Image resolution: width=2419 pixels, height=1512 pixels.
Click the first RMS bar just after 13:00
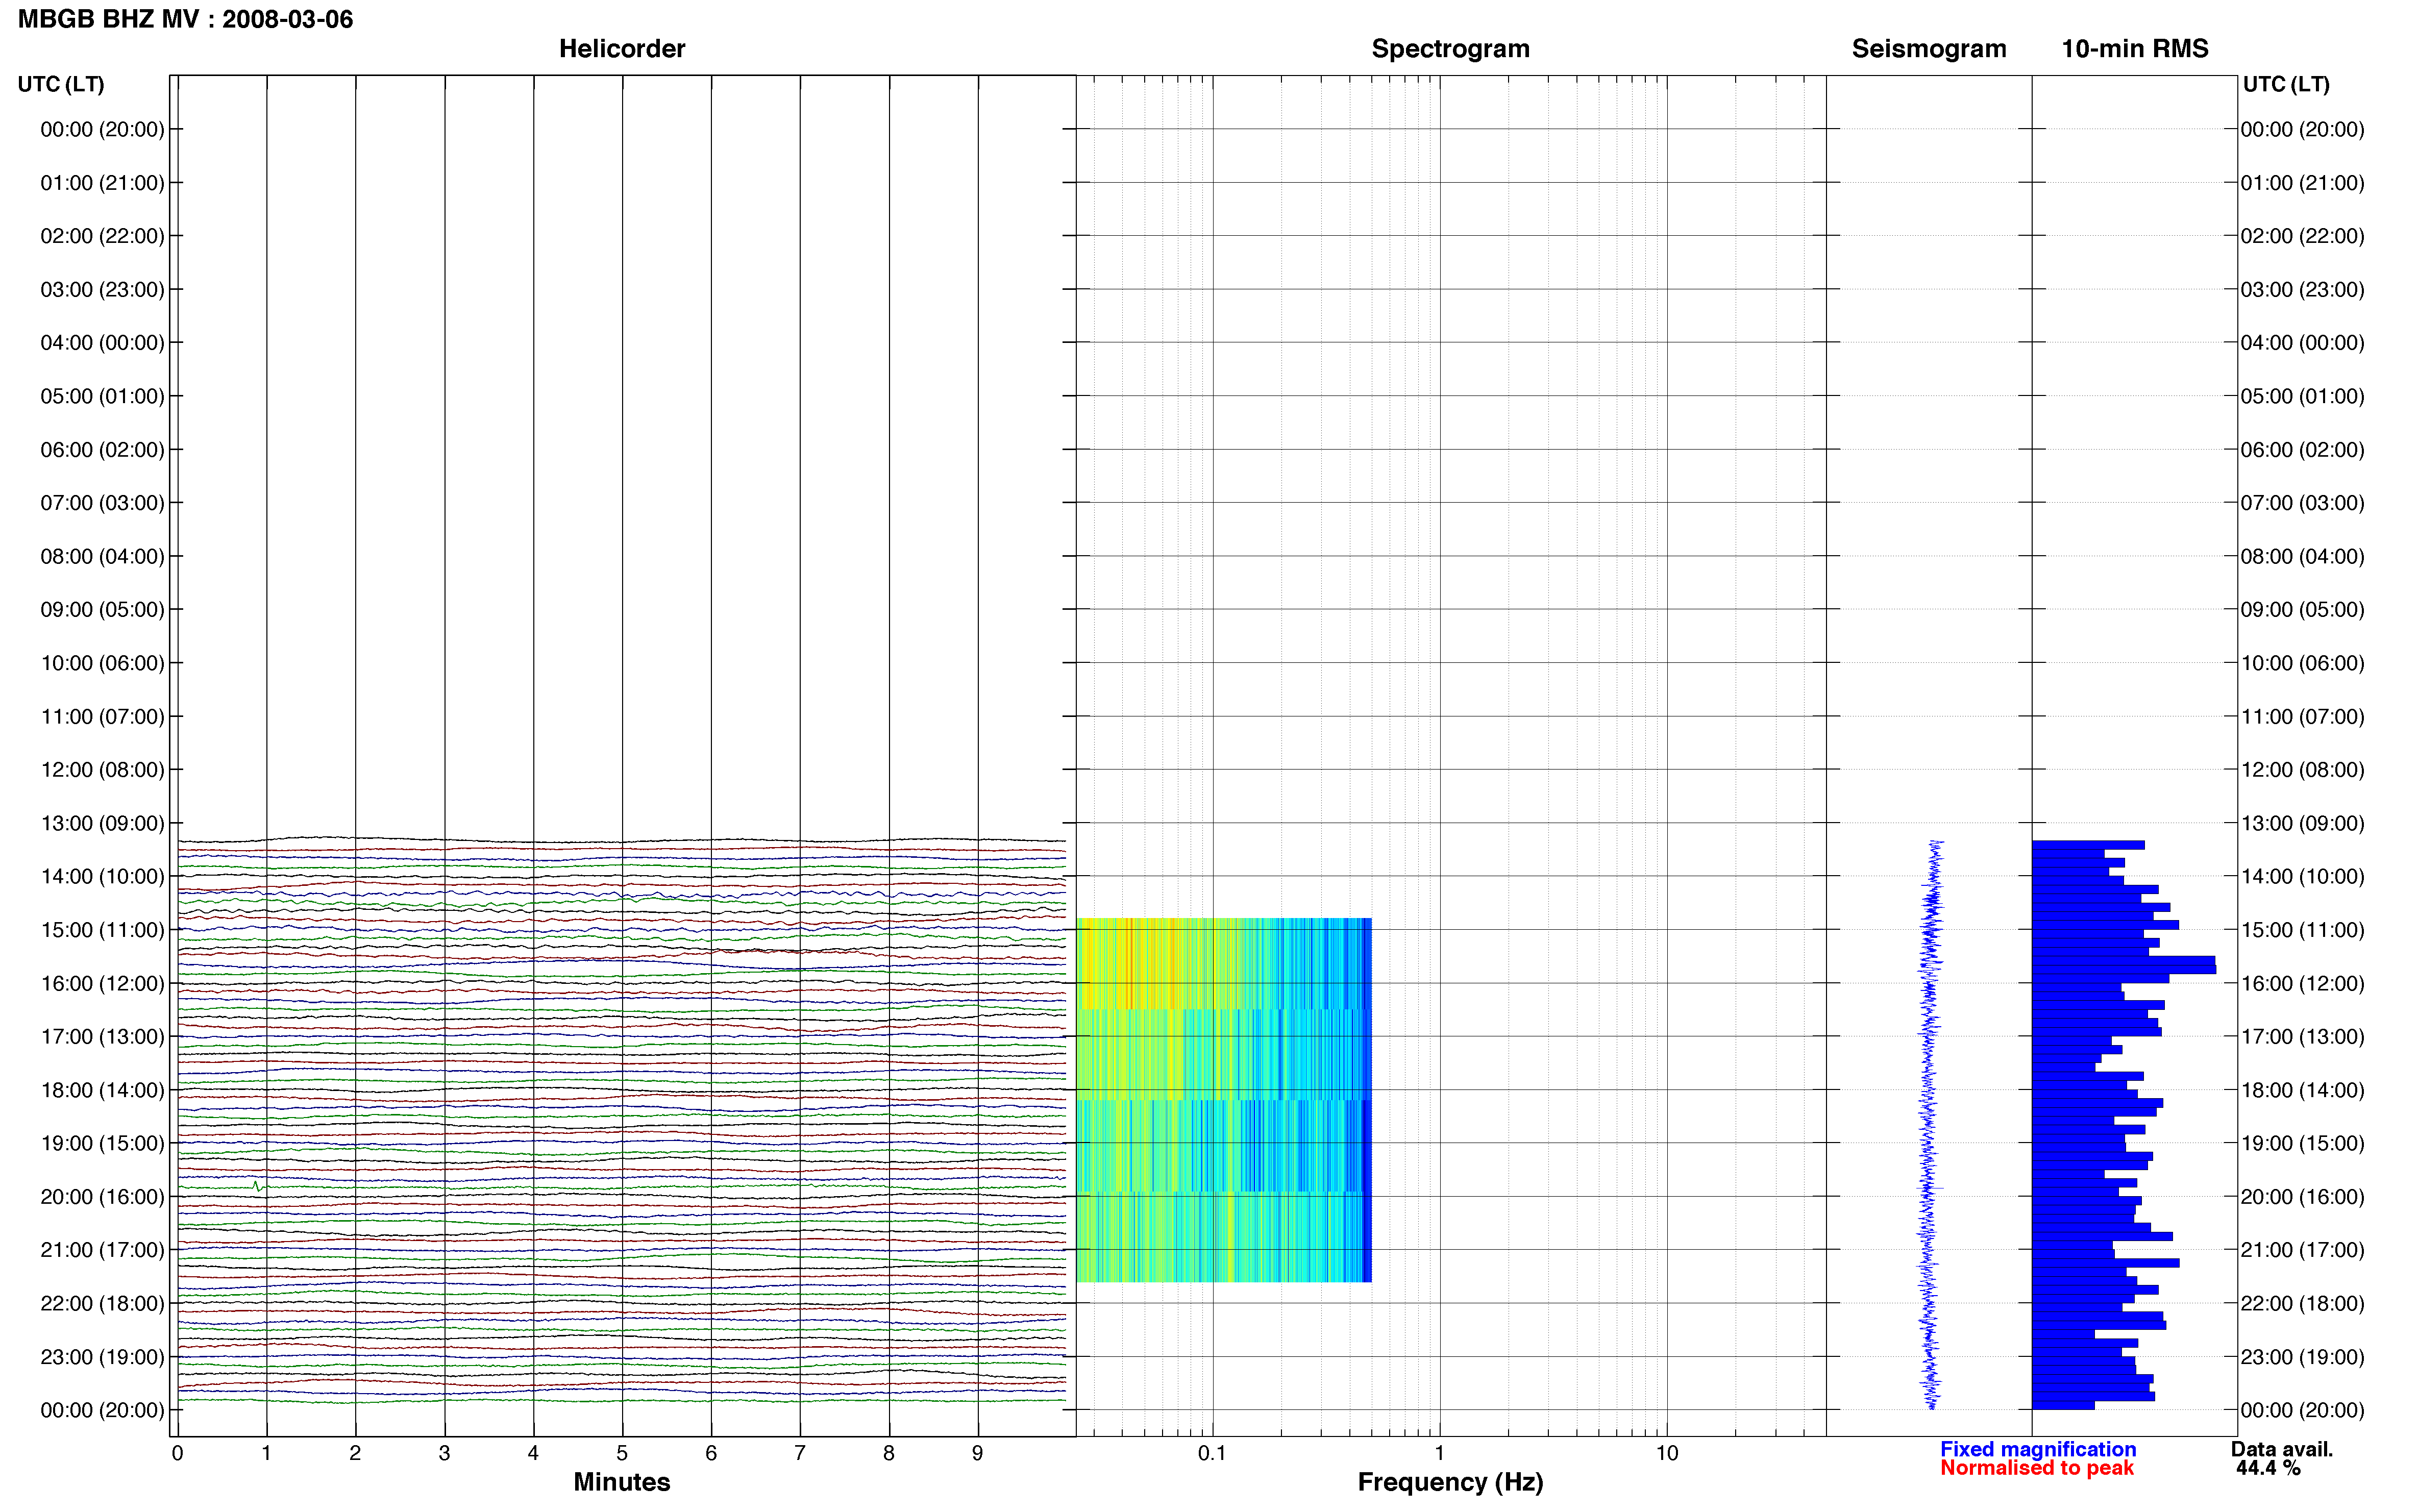point(2088,845)
